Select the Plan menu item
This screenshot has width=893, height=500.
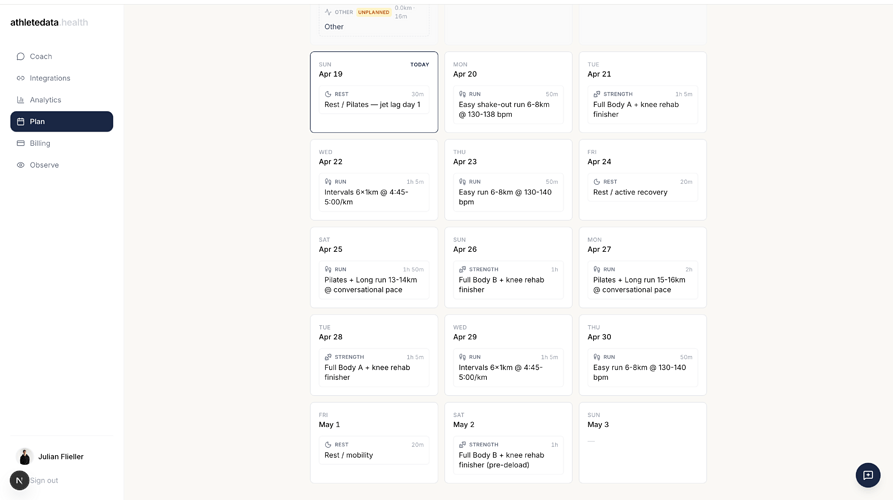(62, 121)
